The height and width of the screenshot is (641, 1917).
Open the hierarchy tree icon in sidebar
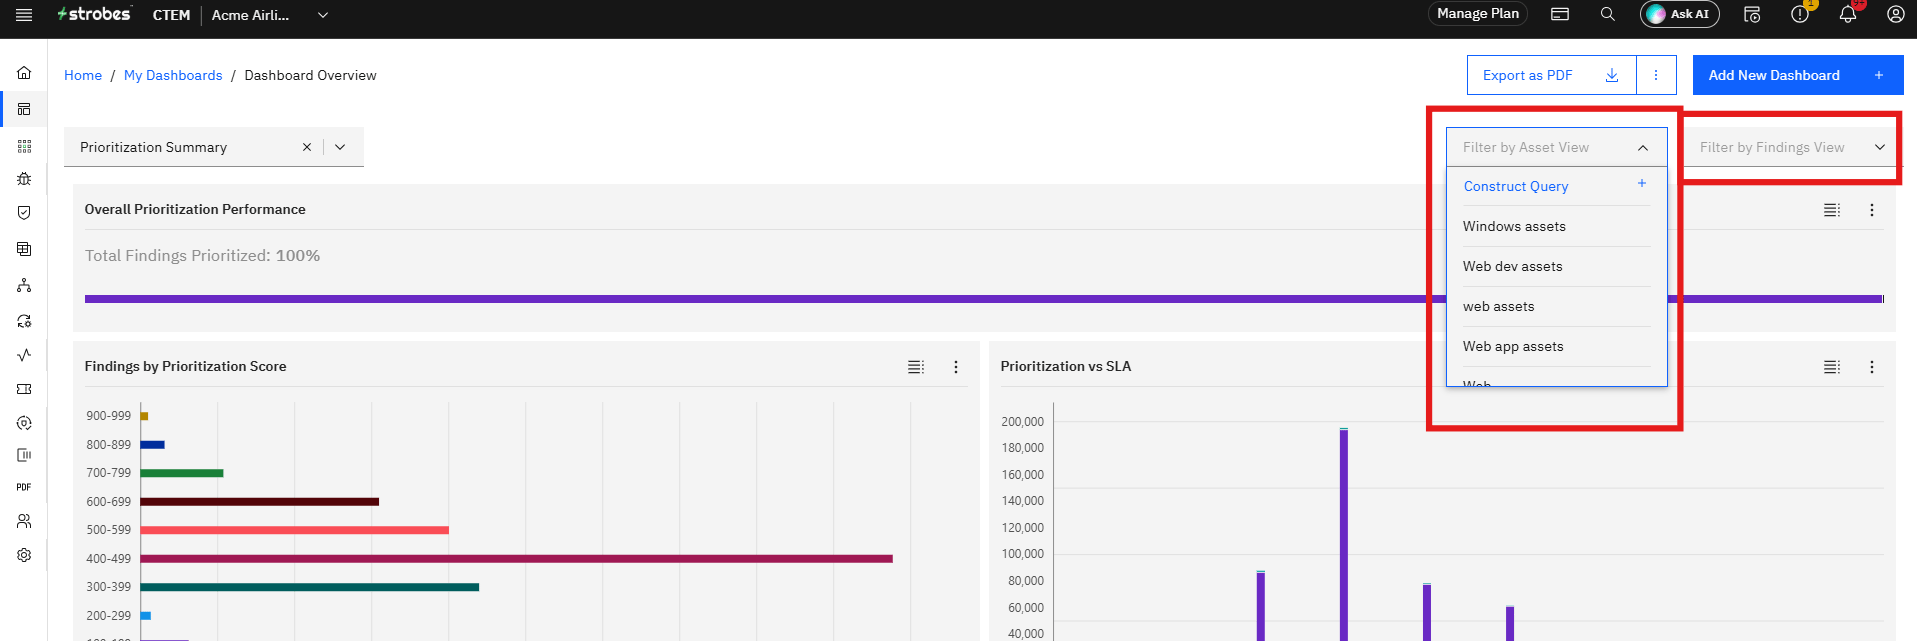(x=24, y=285)
